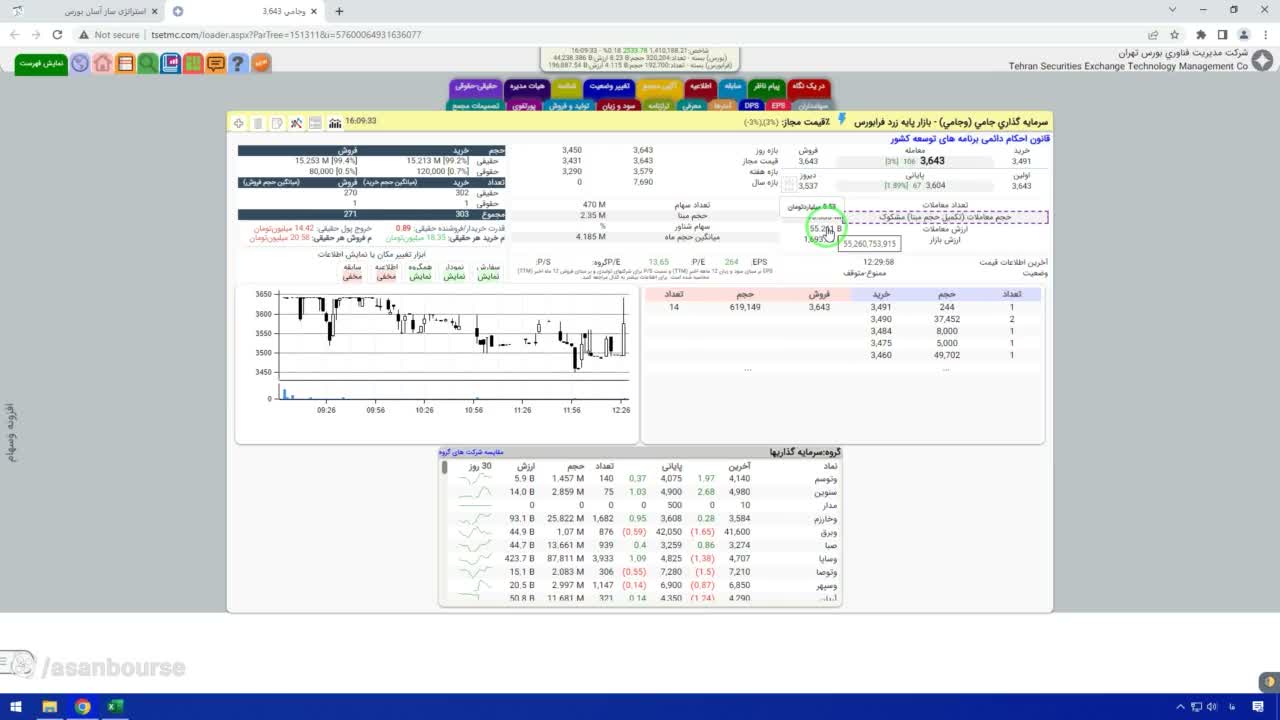Click the 30-day sparkline for وتوسم
The height and width of the screenshot is (720, 1280).
pos(474,479)
